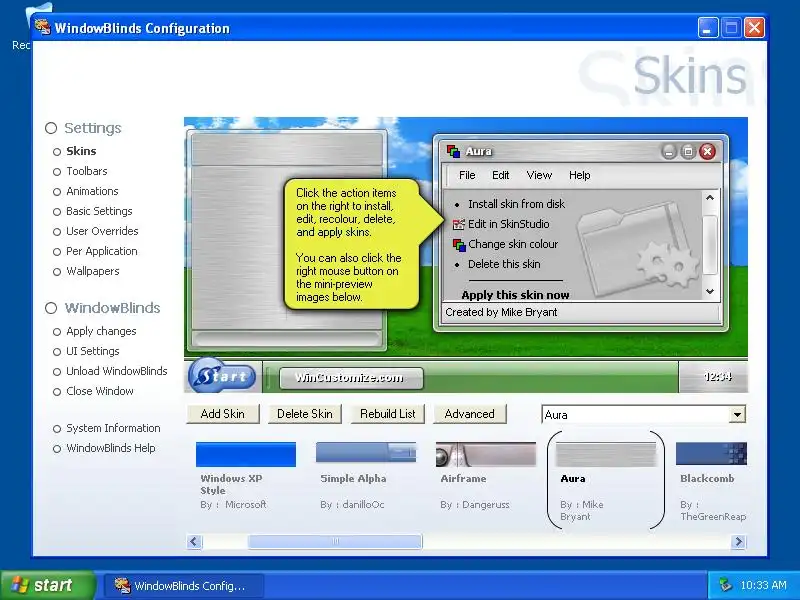
Task: Click the Change skin colour icon
Action: point(459,245)
